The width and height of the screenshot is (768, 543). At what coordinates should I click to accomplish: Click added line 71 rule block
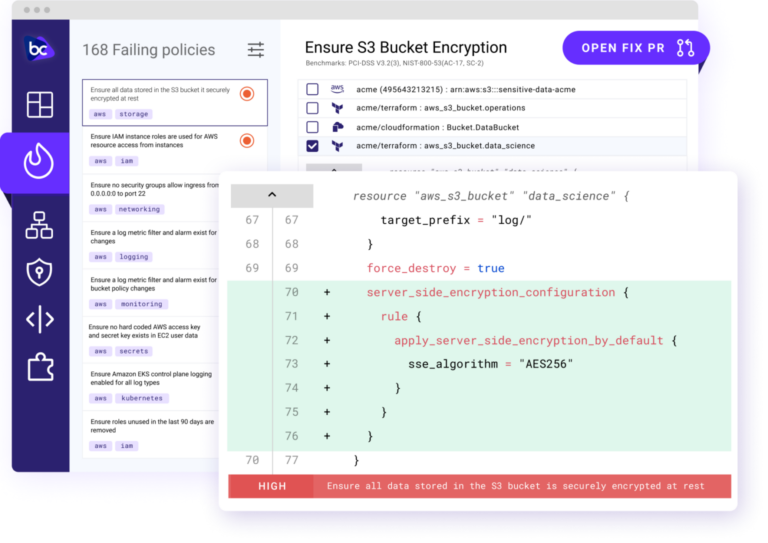tap(479, 316)
